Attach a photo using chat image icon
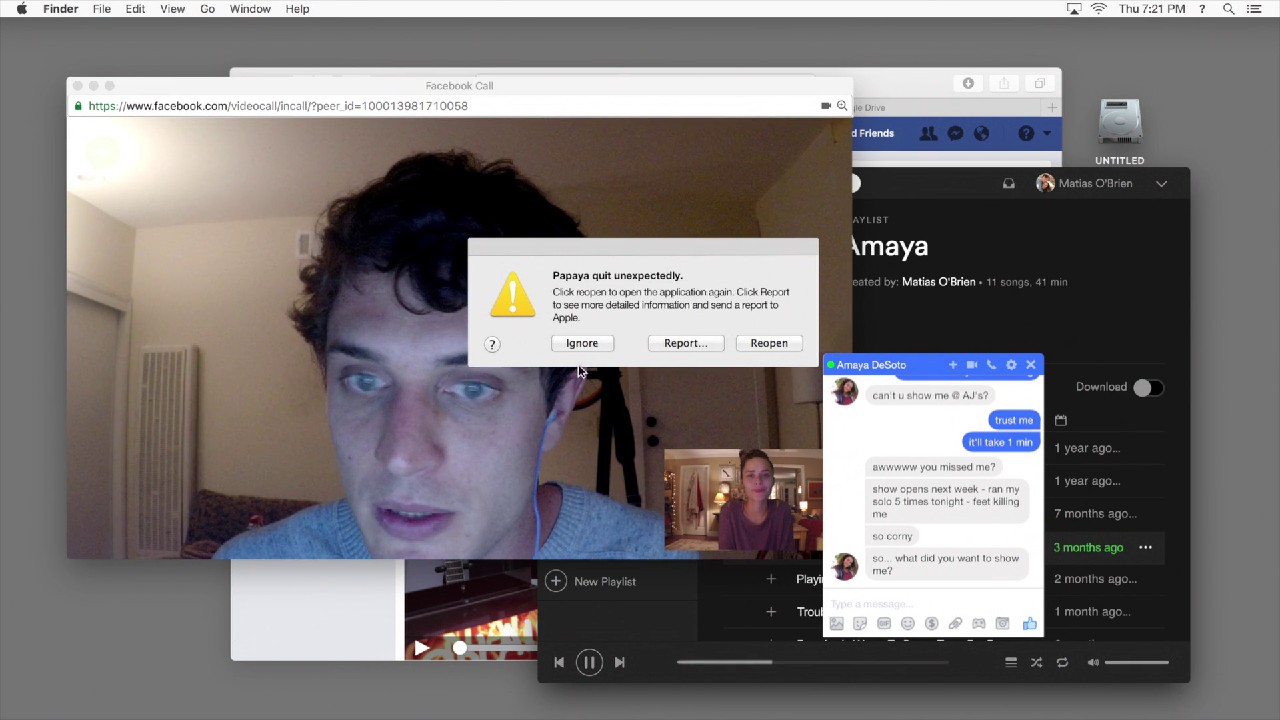This screenshot has height=720, width=1280. (837, 624)
